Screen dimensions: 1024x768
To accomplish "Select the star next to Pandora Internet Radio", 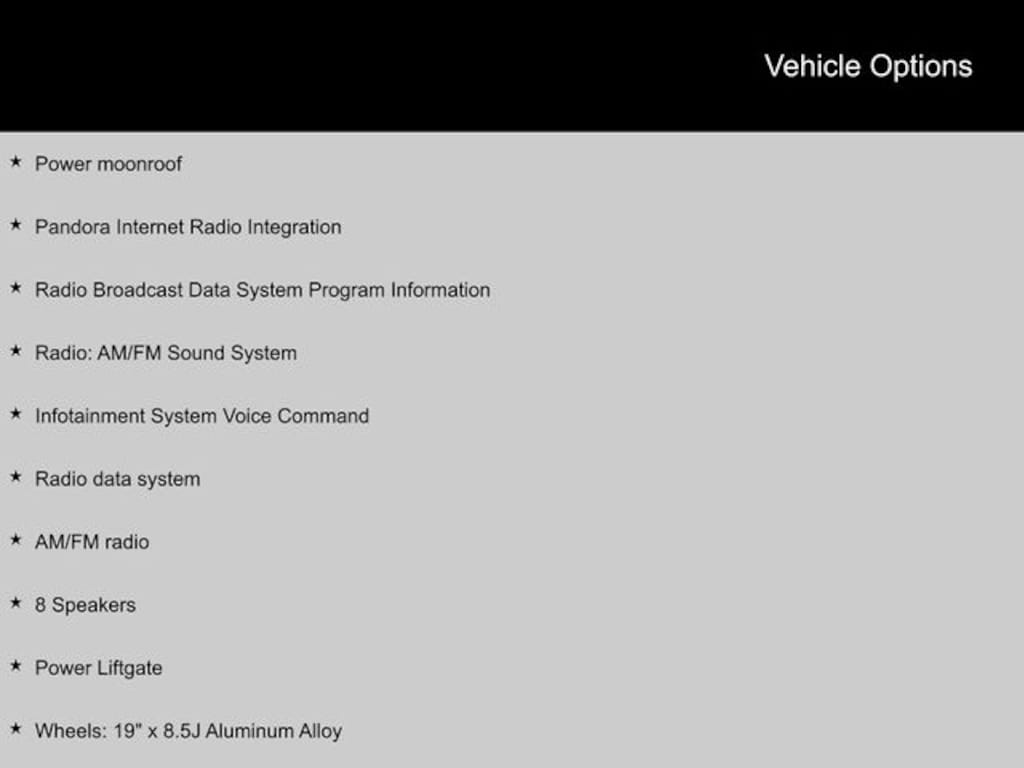I will click(15, 224).
